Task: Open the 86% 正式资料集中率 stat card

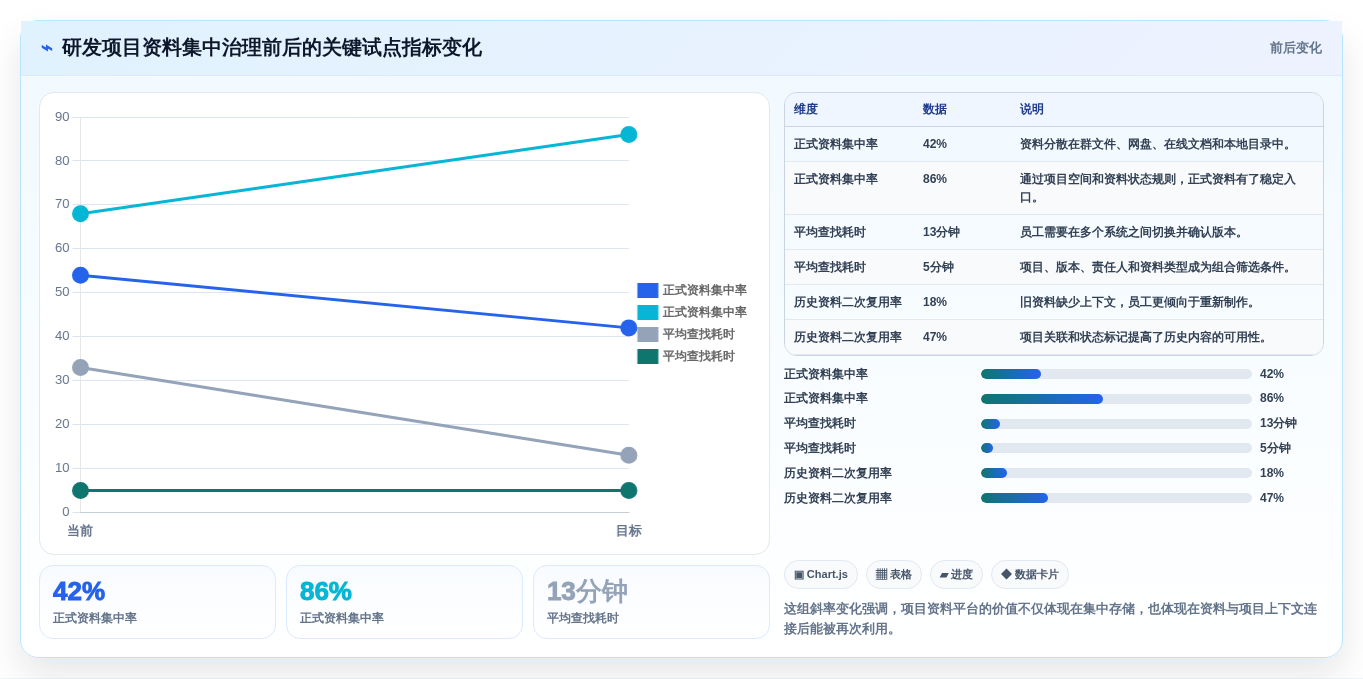Action: (404, 602)
